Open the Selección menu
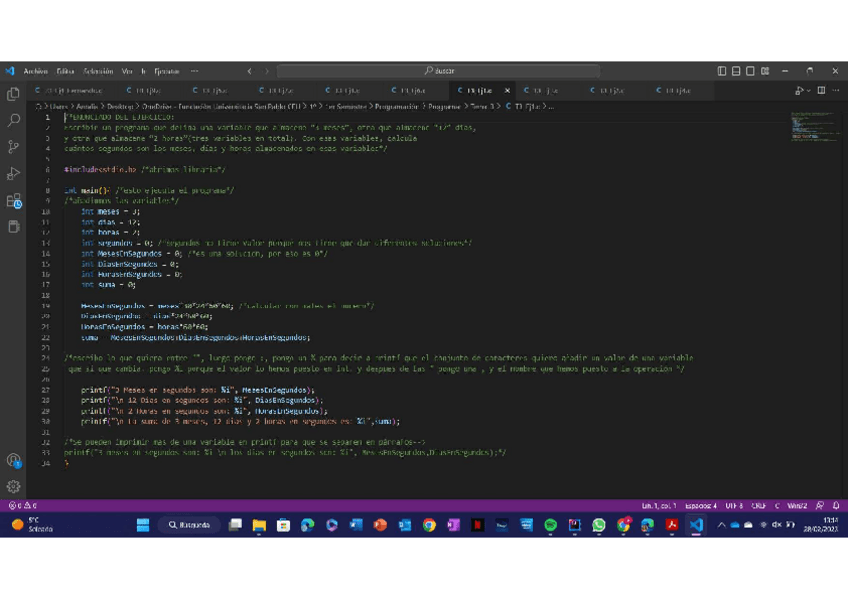 point(98,71)
